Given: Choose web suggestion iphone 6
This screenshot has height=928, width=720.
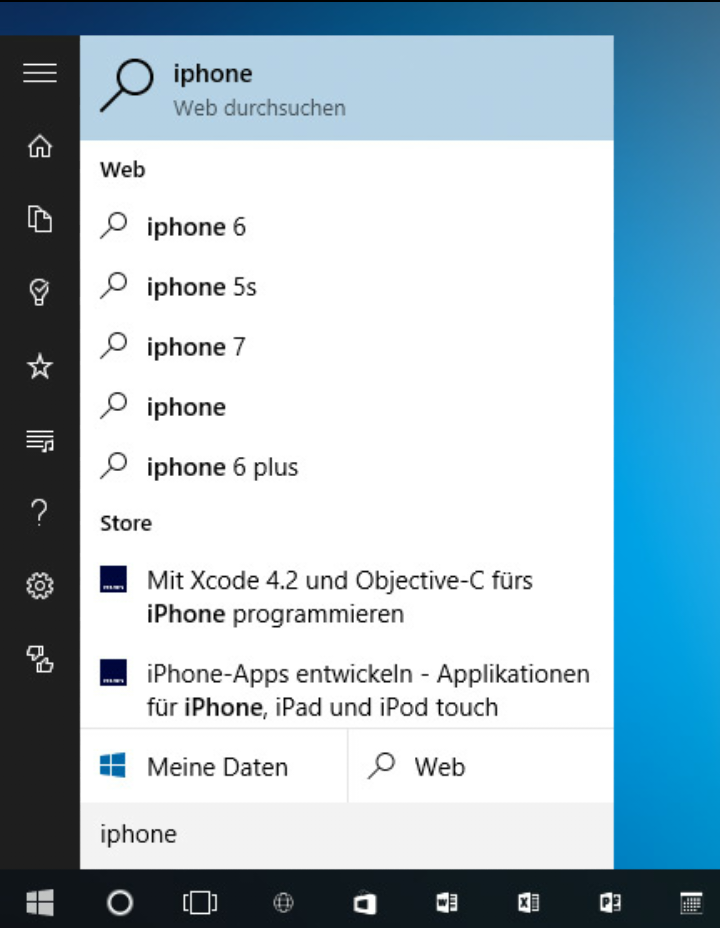Looking at the screenshot, I should pos(347,227).
